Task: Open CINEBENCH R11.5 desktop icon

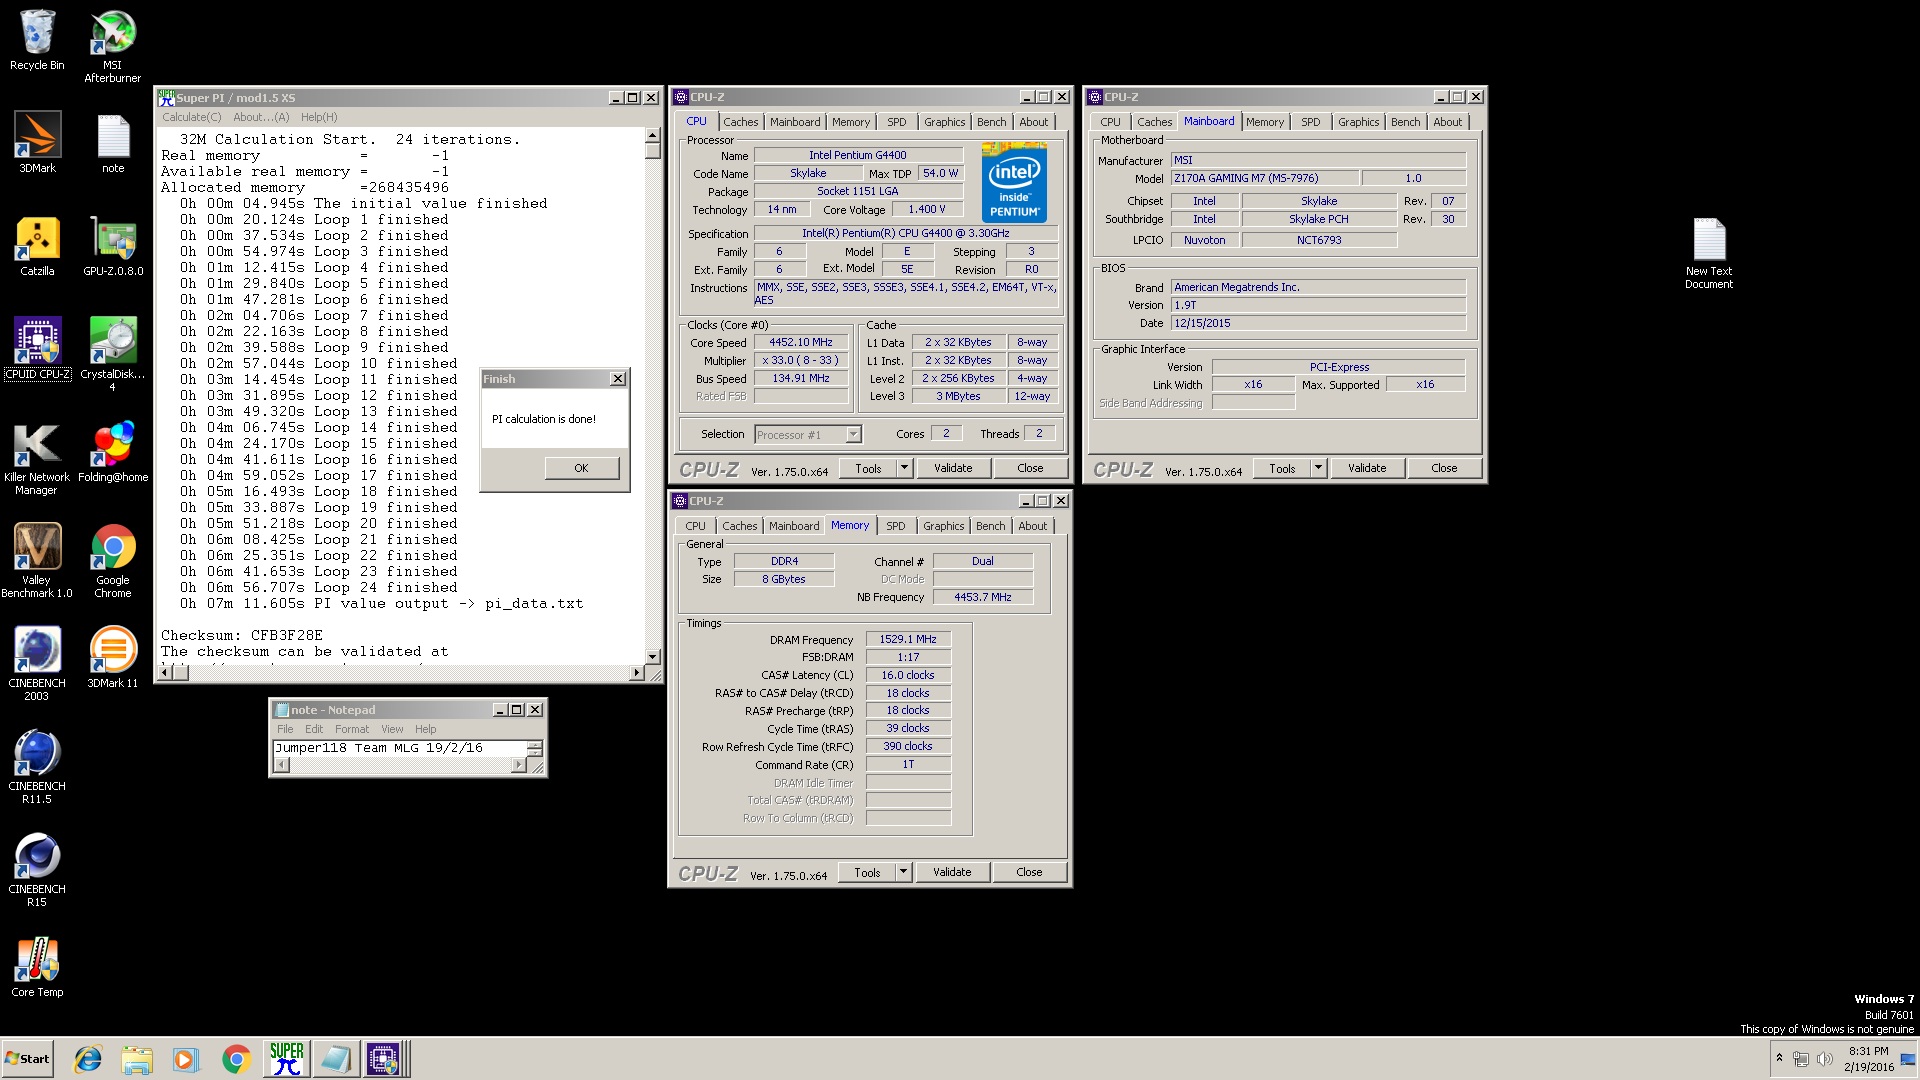Action: (x=37, y=767)
